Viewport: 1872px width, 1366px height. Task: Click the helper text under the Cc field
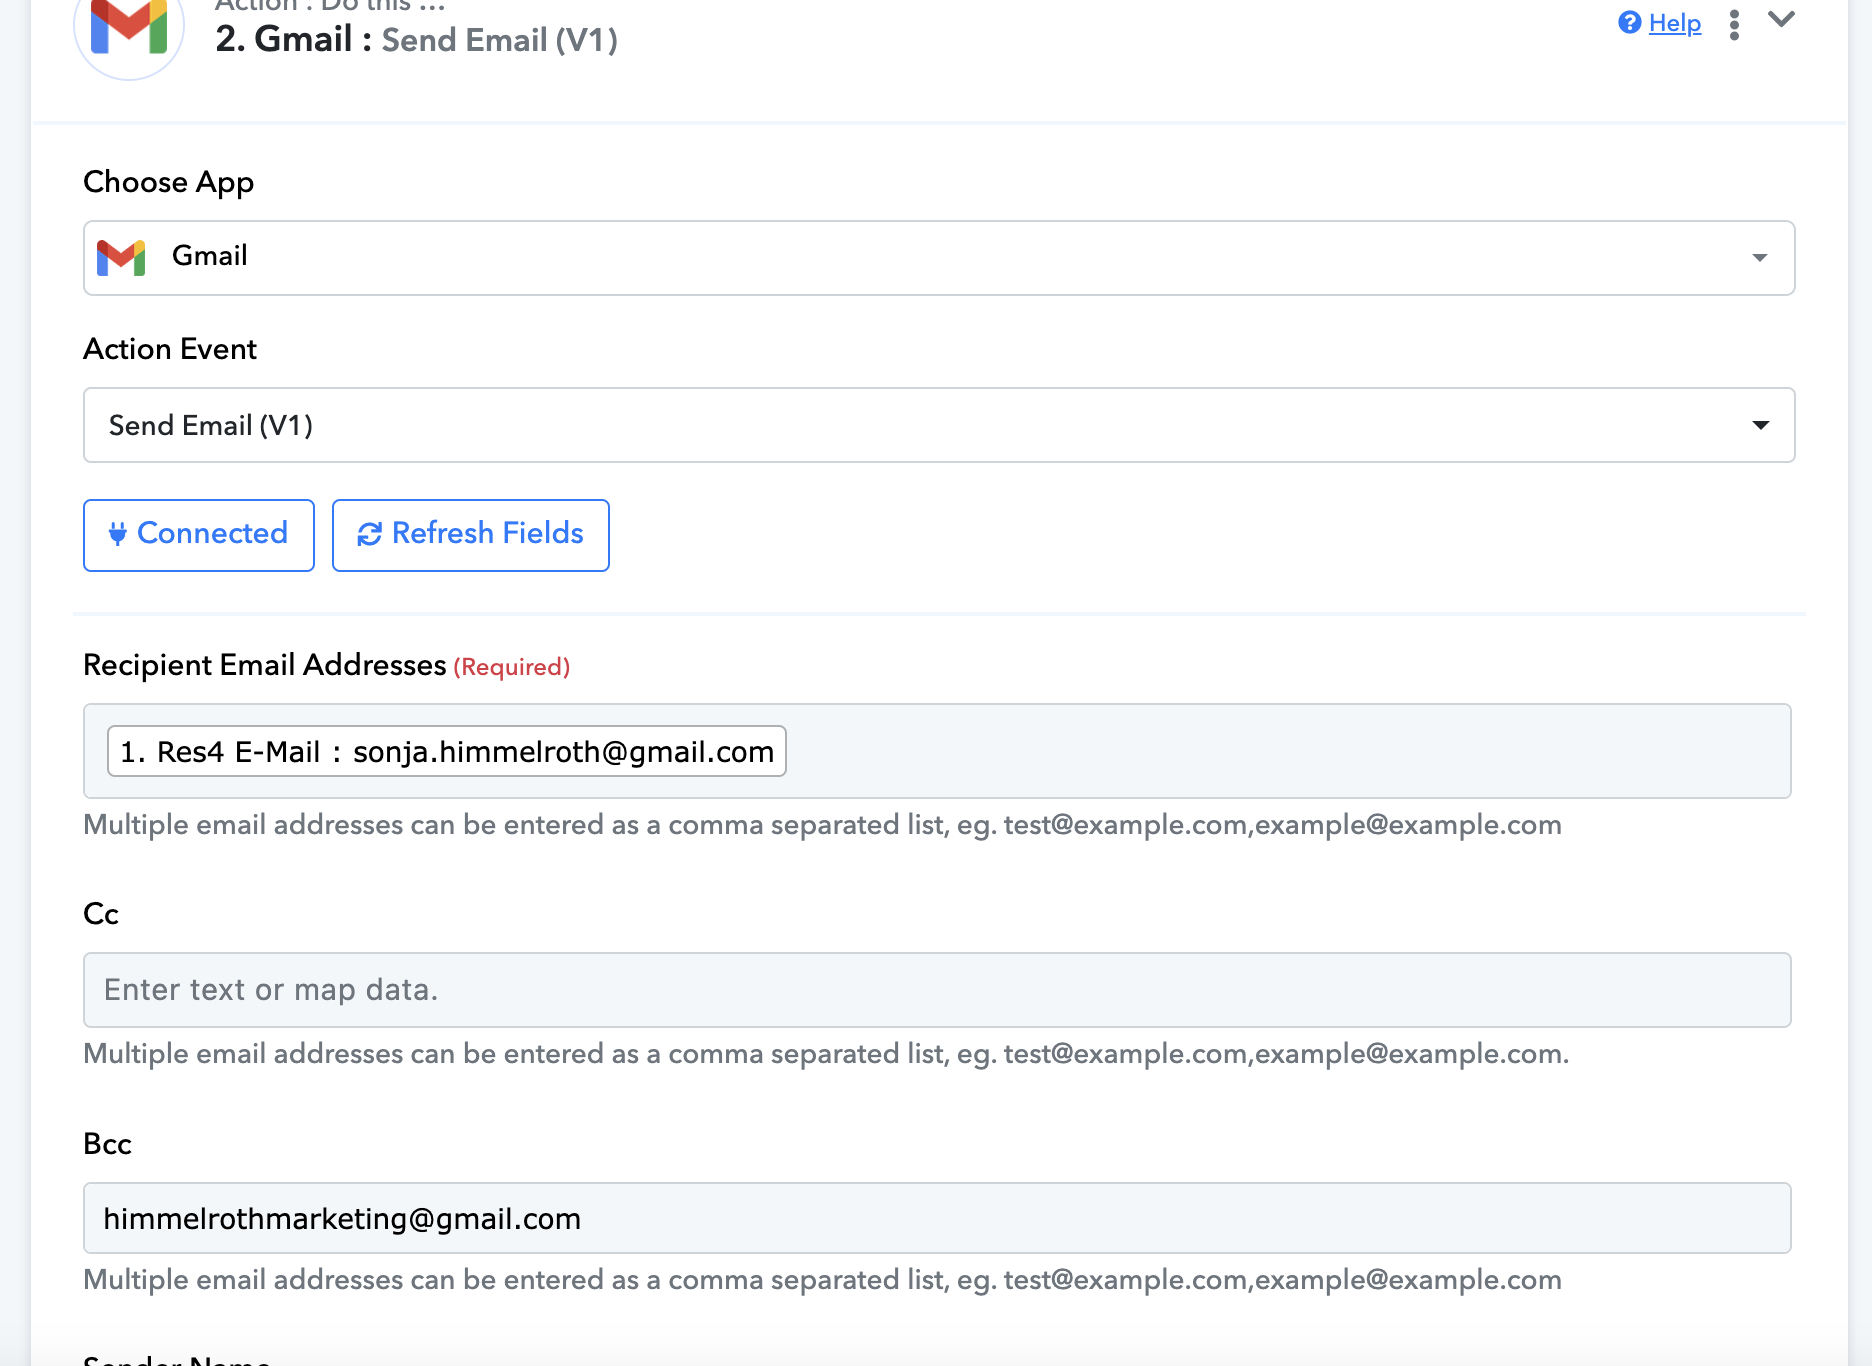[x=826, y=1054]
